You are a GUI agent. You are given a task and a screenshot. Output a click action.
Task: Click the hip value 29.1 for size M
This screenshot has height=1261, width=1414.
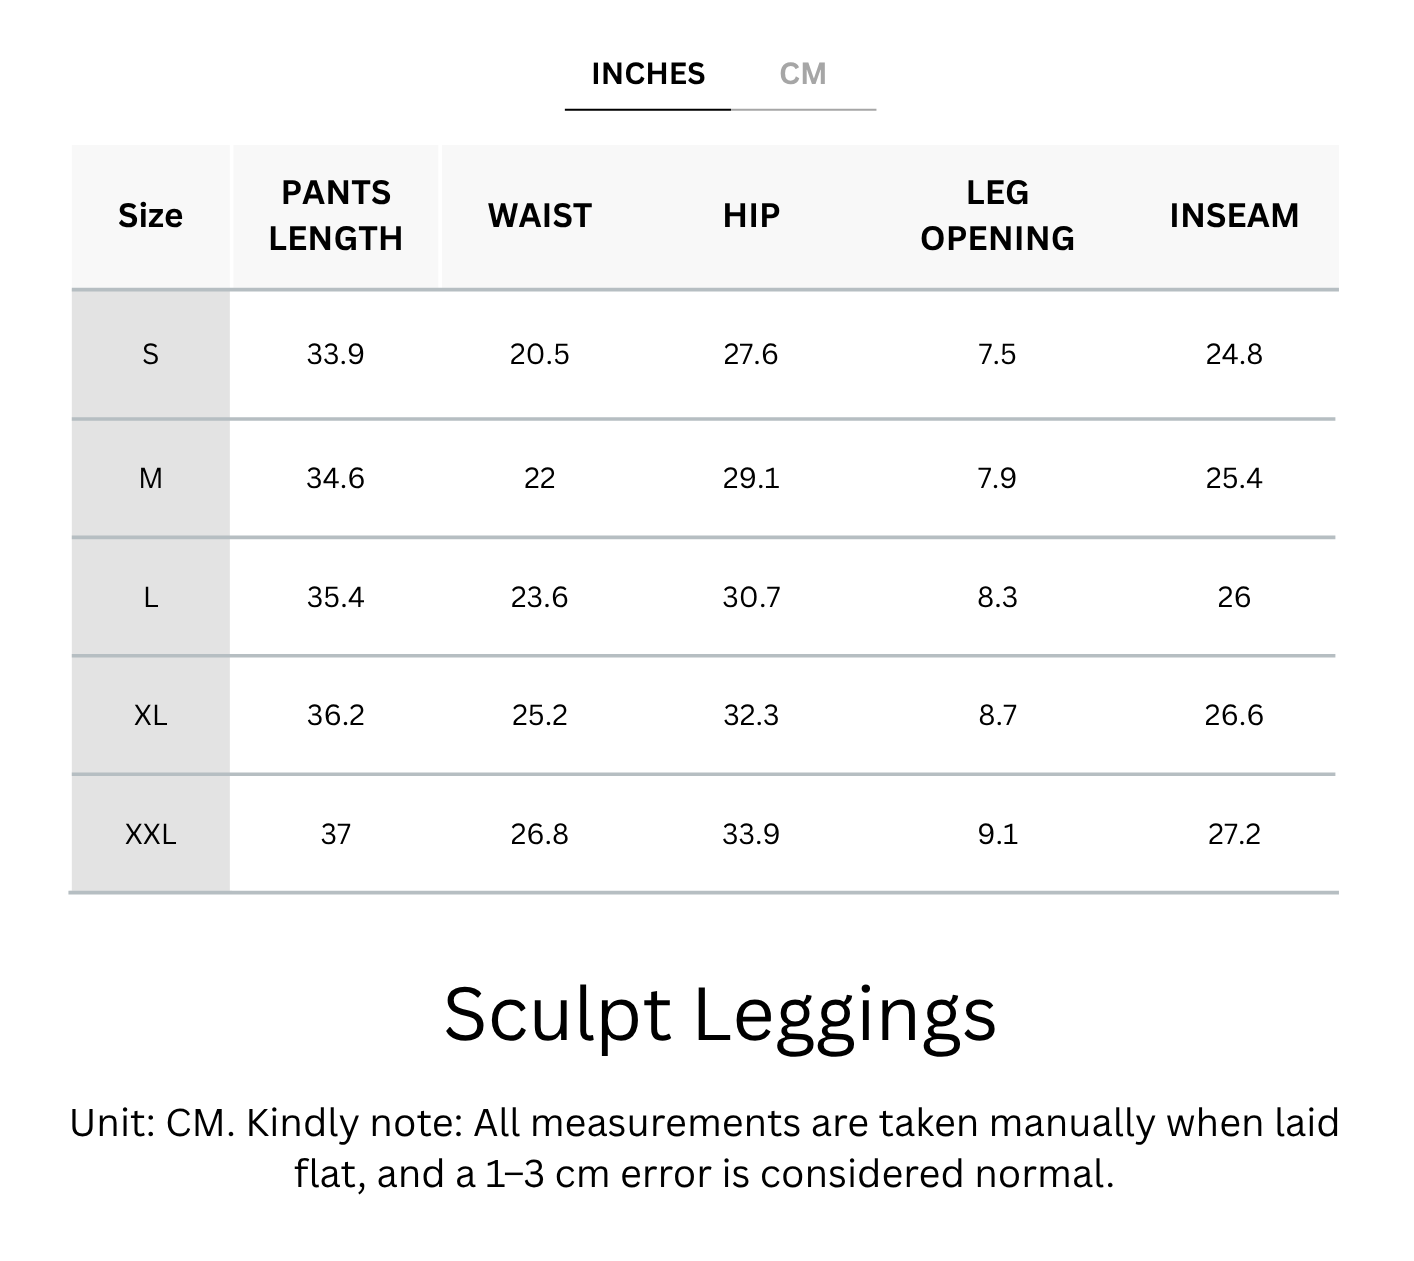pyautogui.click(x=751, y=479)
